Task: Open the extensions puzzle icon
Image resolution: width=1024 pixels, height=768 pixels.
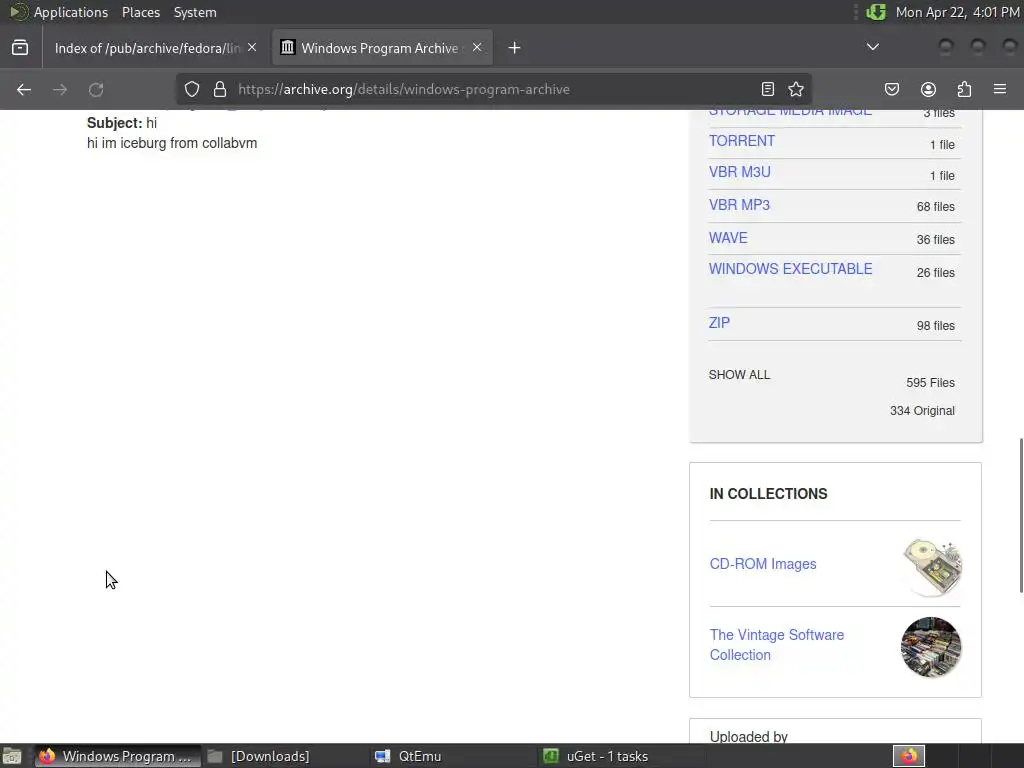Action: click(964, 89)
